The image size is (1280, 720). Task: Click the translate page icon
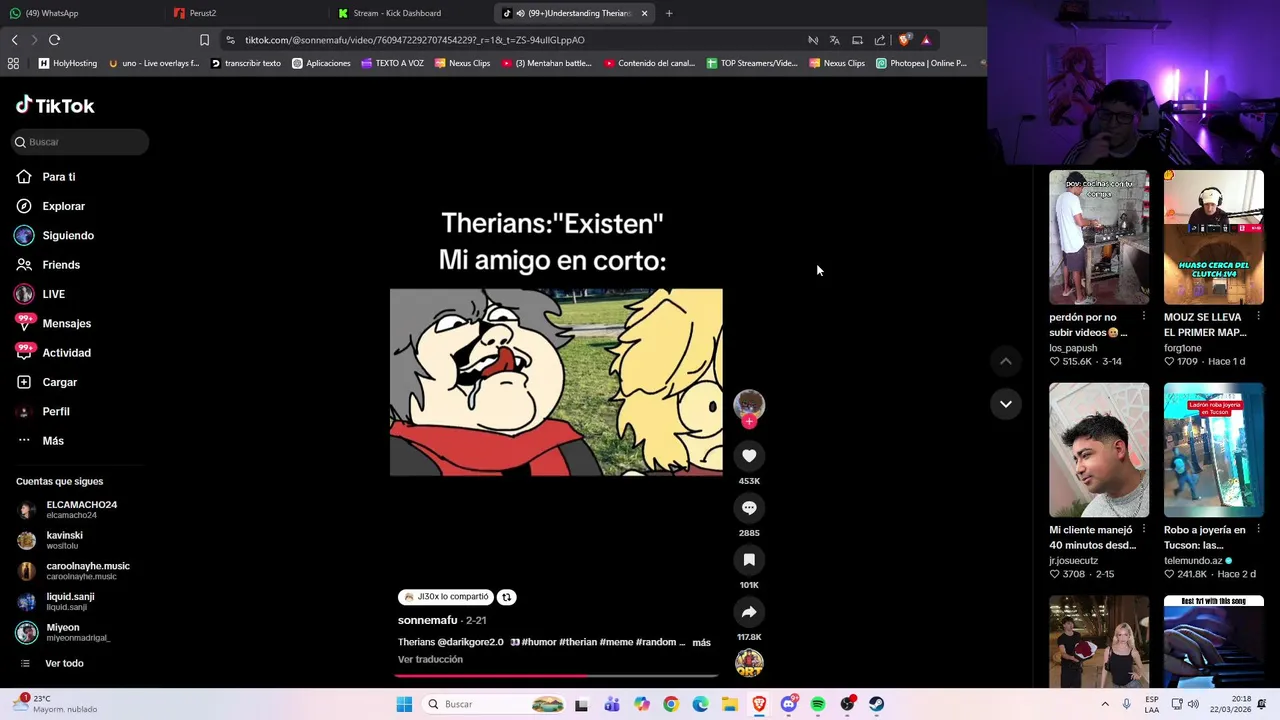coord(835,40)
